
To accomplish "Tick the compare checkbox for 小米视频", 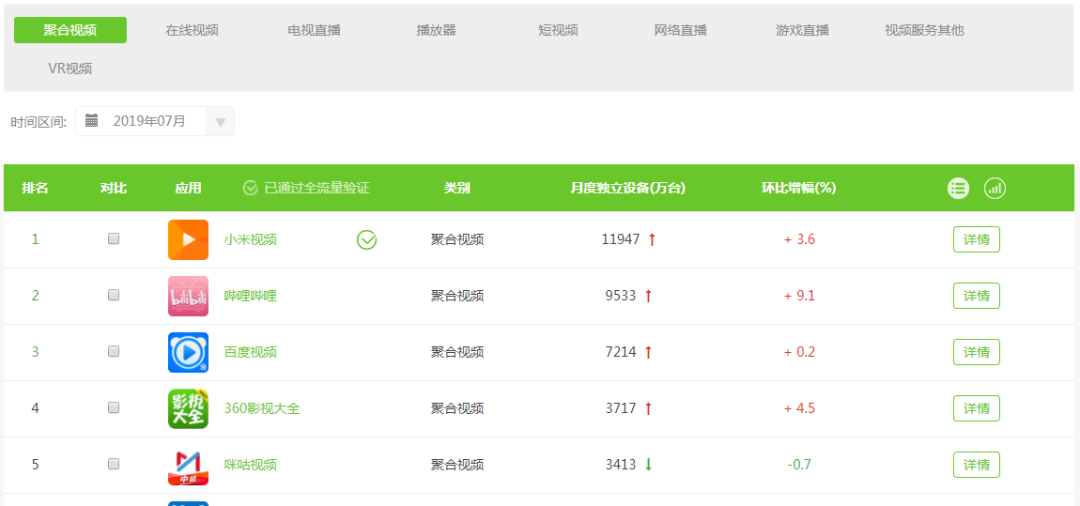I will [x=114, y=238].
